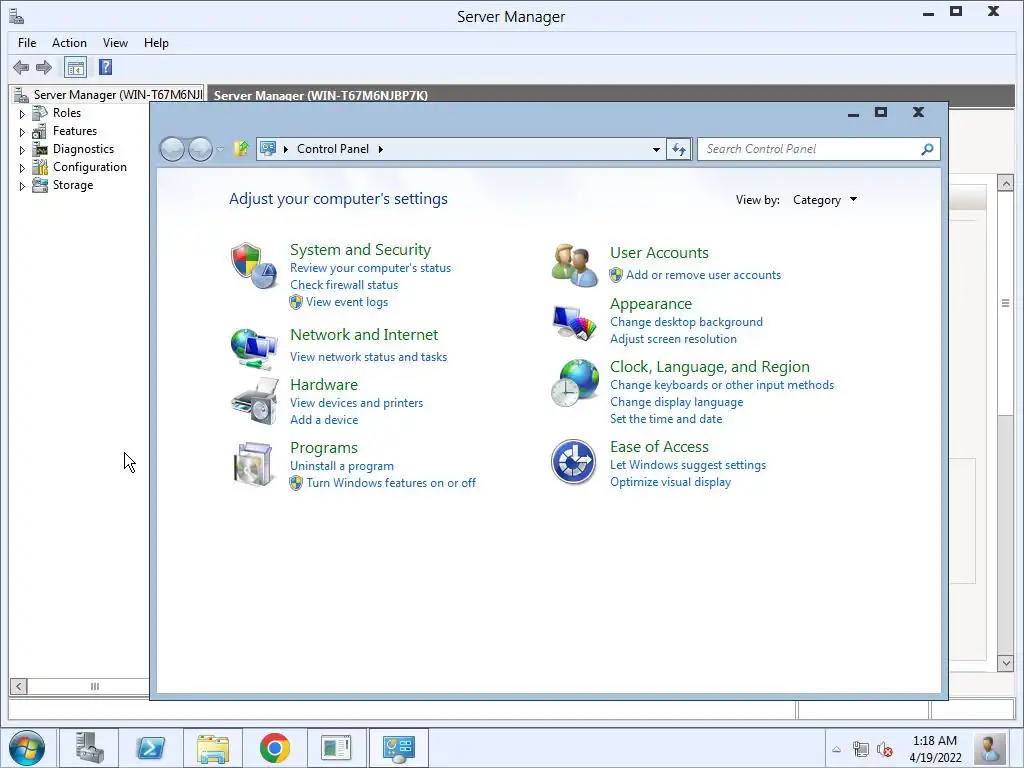The height and width of the screenshot is (768, 1024).
Task: Click the Control Panel breadcrumb text
Action: pos(333,149)
